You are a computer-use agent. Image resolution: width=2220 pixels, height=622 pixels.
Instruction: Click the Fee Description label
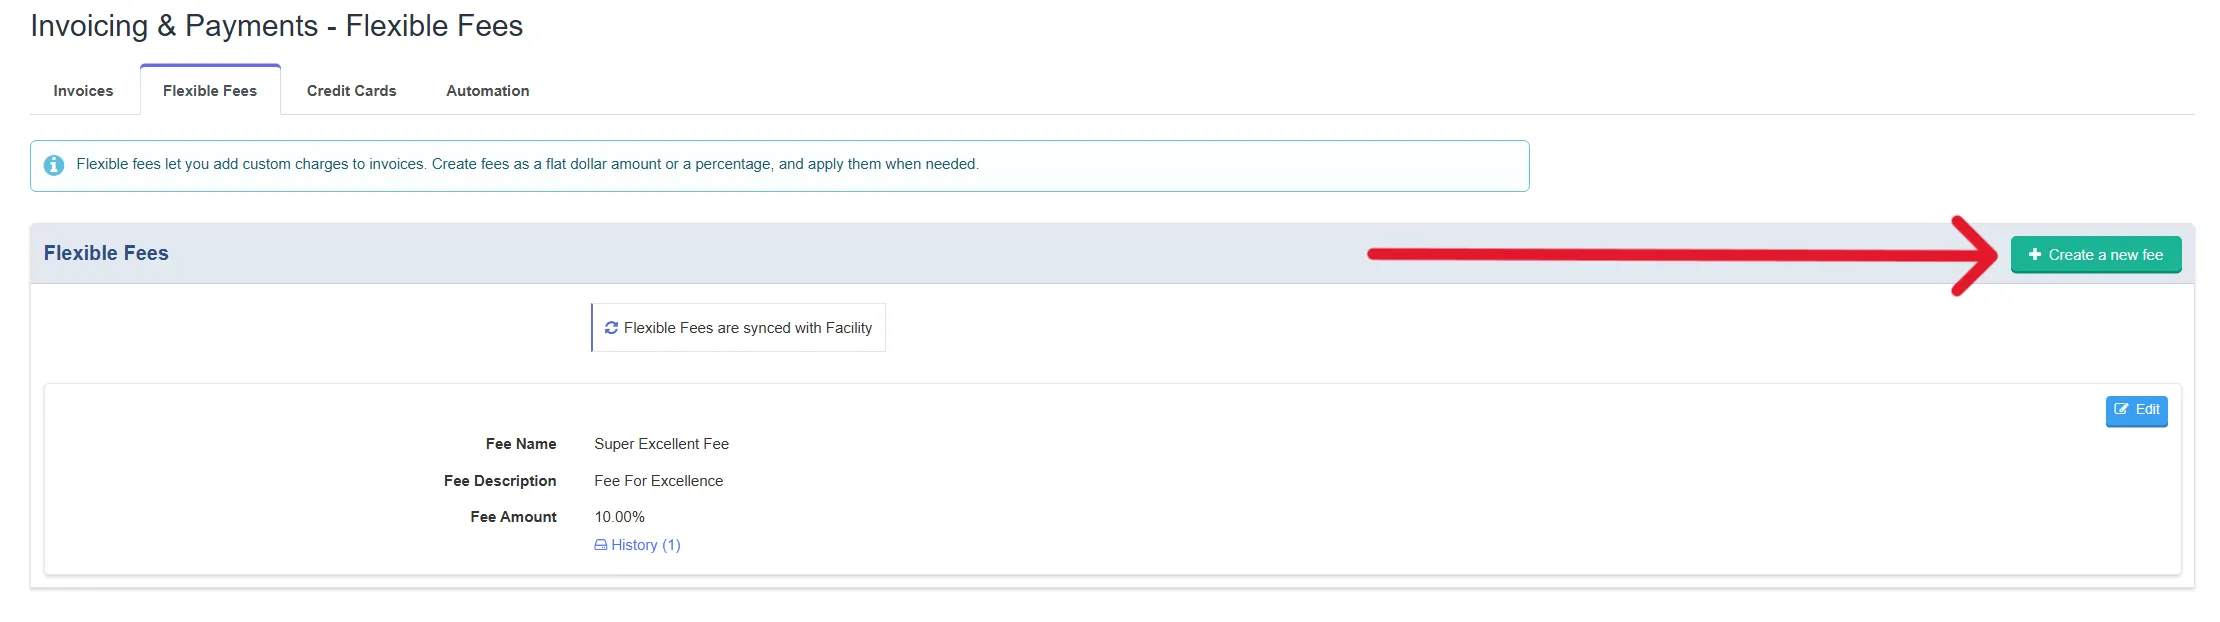[500, 481]
